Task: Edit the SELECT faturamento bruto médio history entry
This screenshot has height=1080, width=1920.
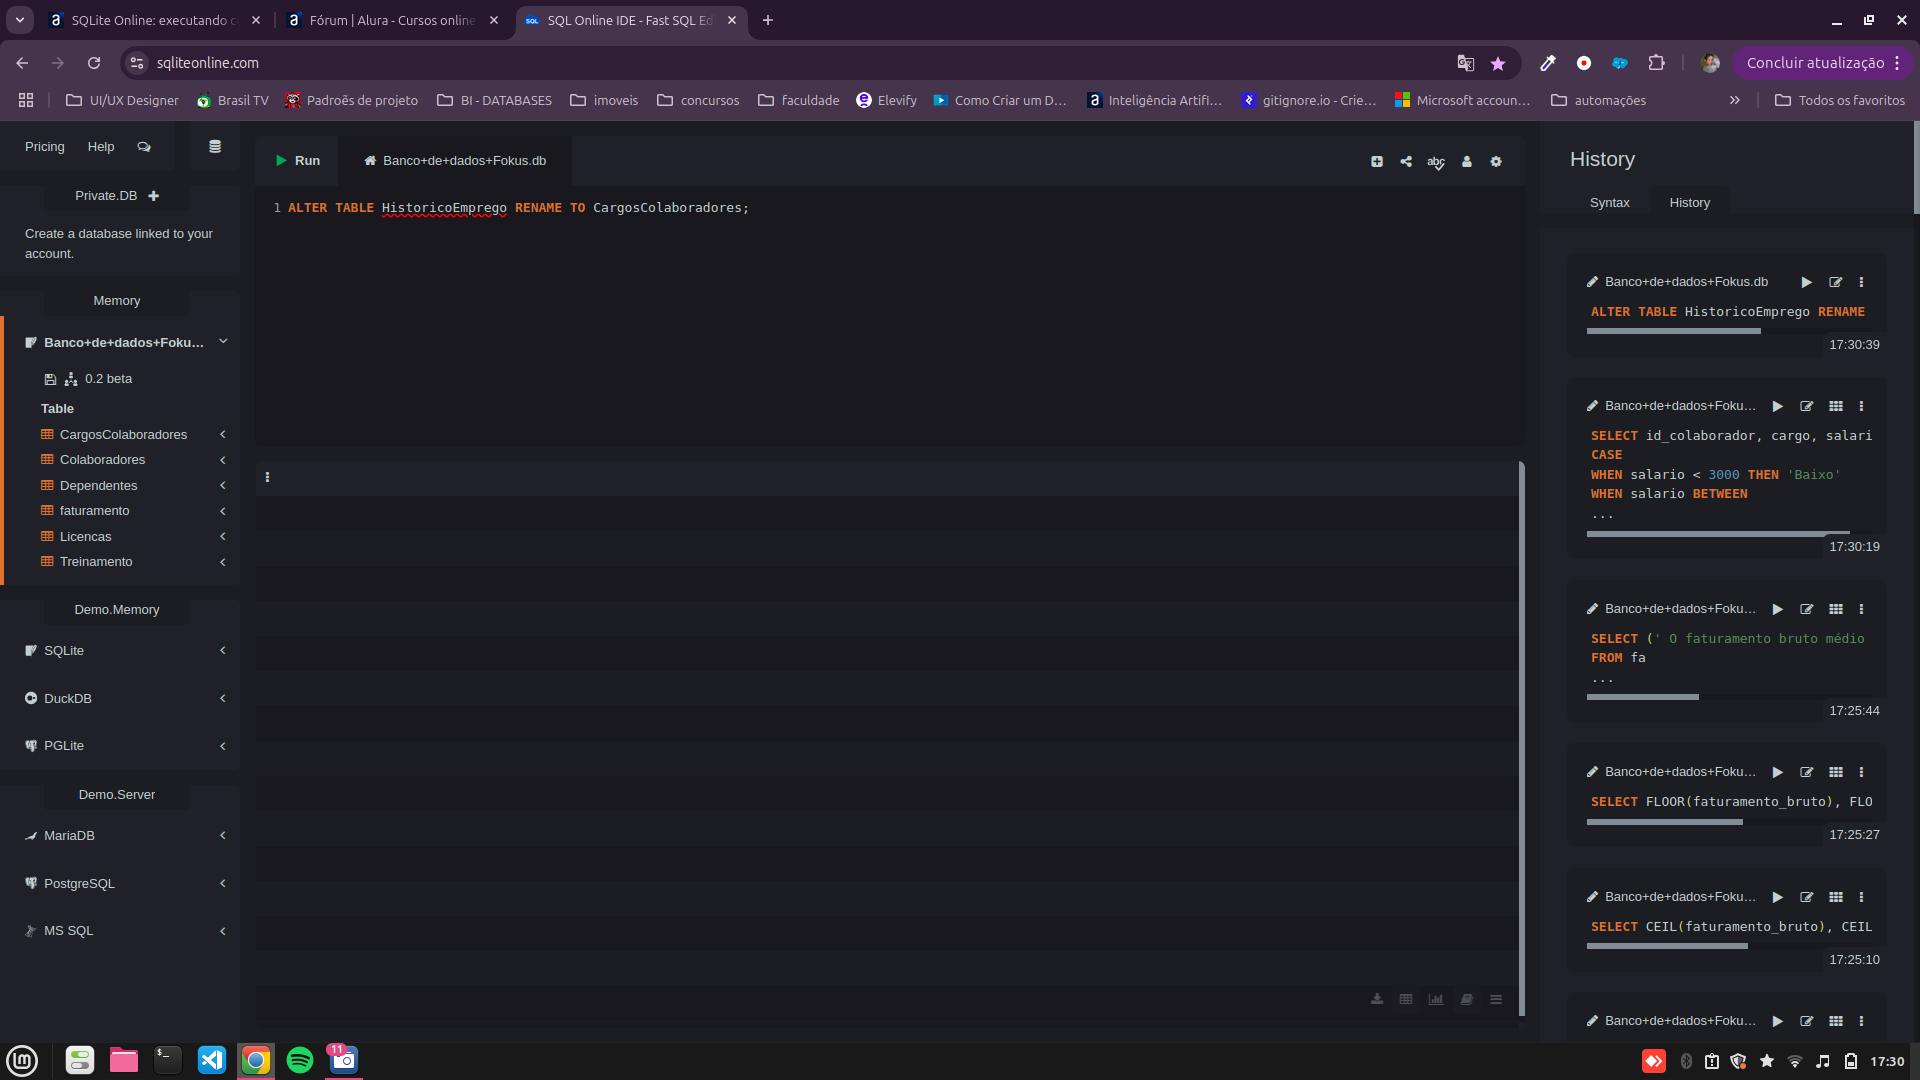Action: point(1807,609)
